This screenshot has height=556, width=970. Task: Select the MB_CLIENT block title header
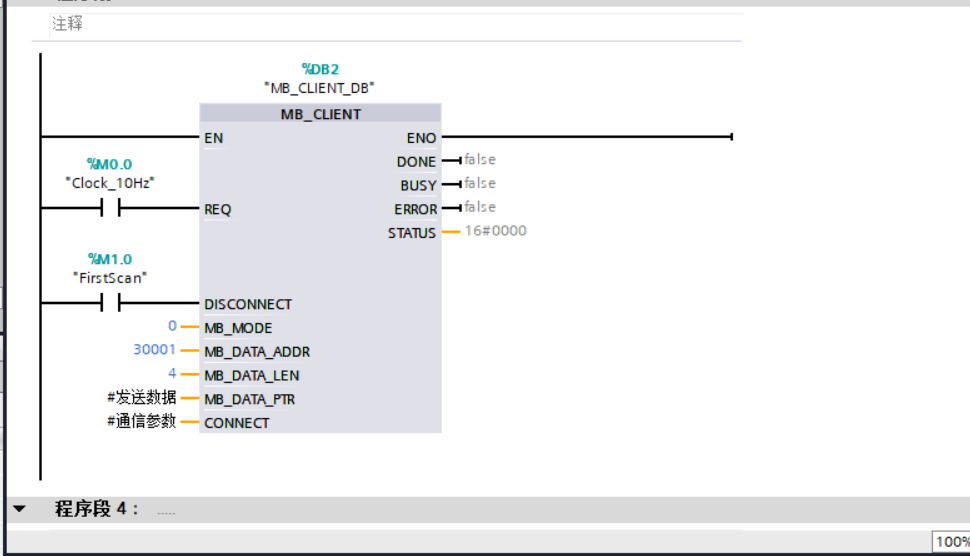(320, 114)
